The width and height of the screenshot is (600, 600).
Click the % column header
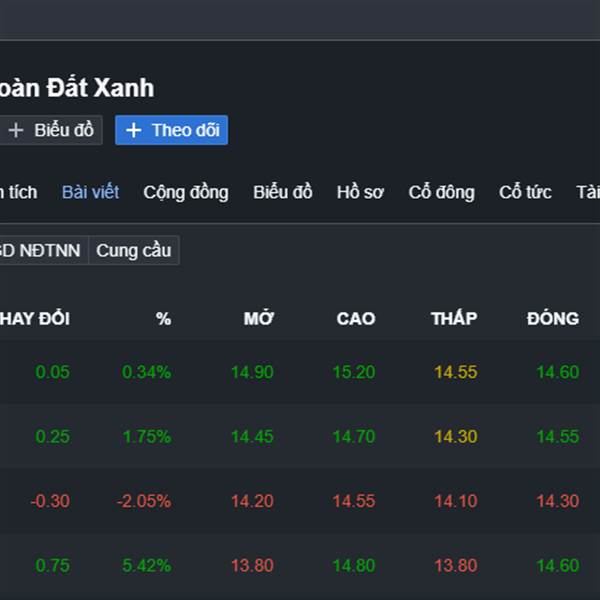click(x=163, y=319)
